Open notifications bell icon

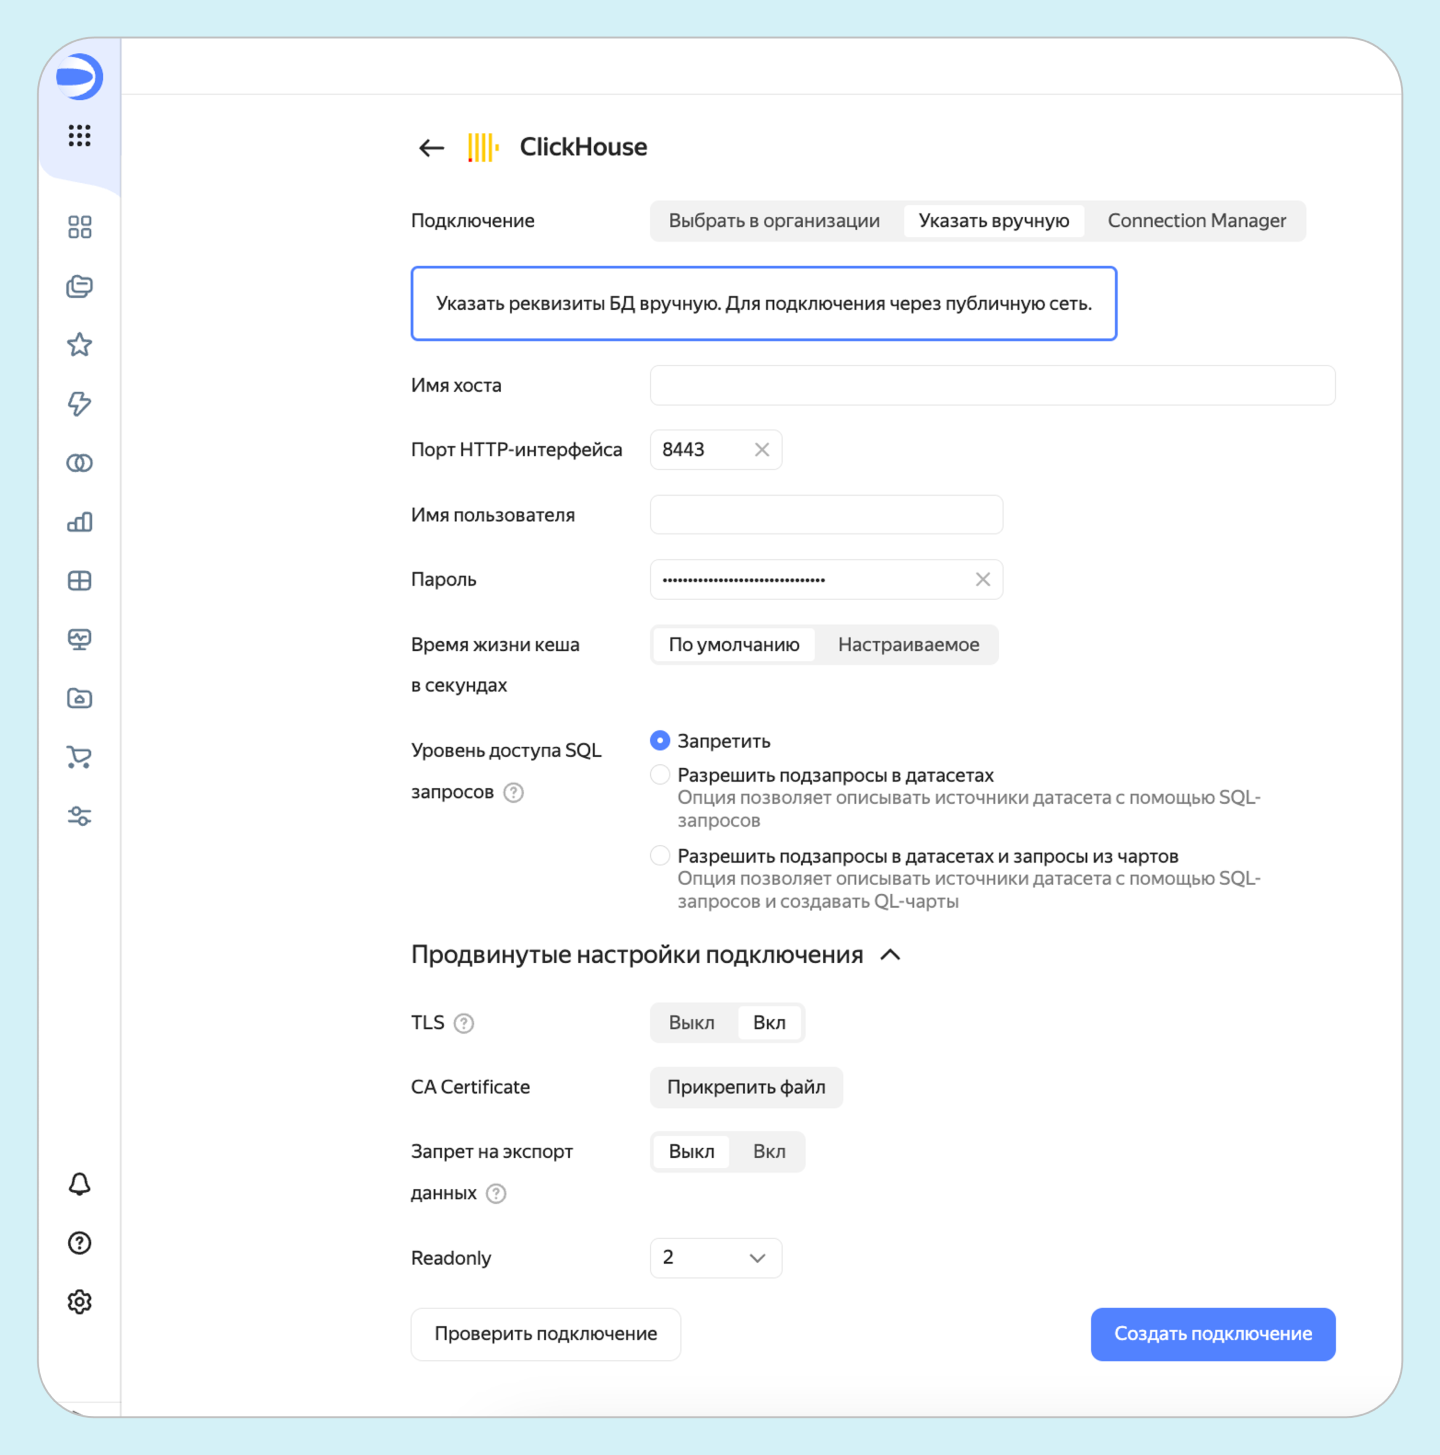(x=79, y=1184)
